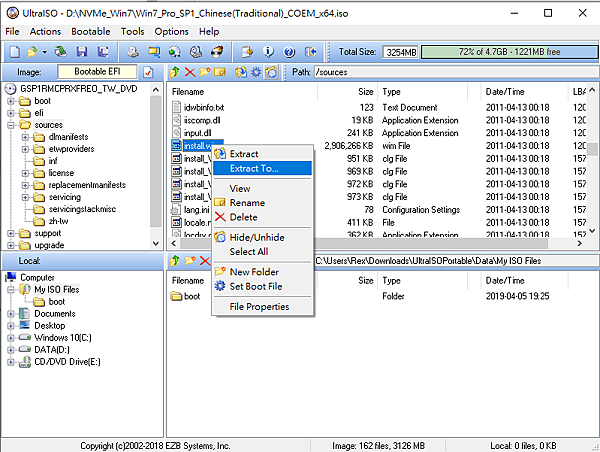This screenshot has height=452, width=600.
Task: Click the Bootable EFI image type field
Action: pyautogui.click(x=97, y=72)
